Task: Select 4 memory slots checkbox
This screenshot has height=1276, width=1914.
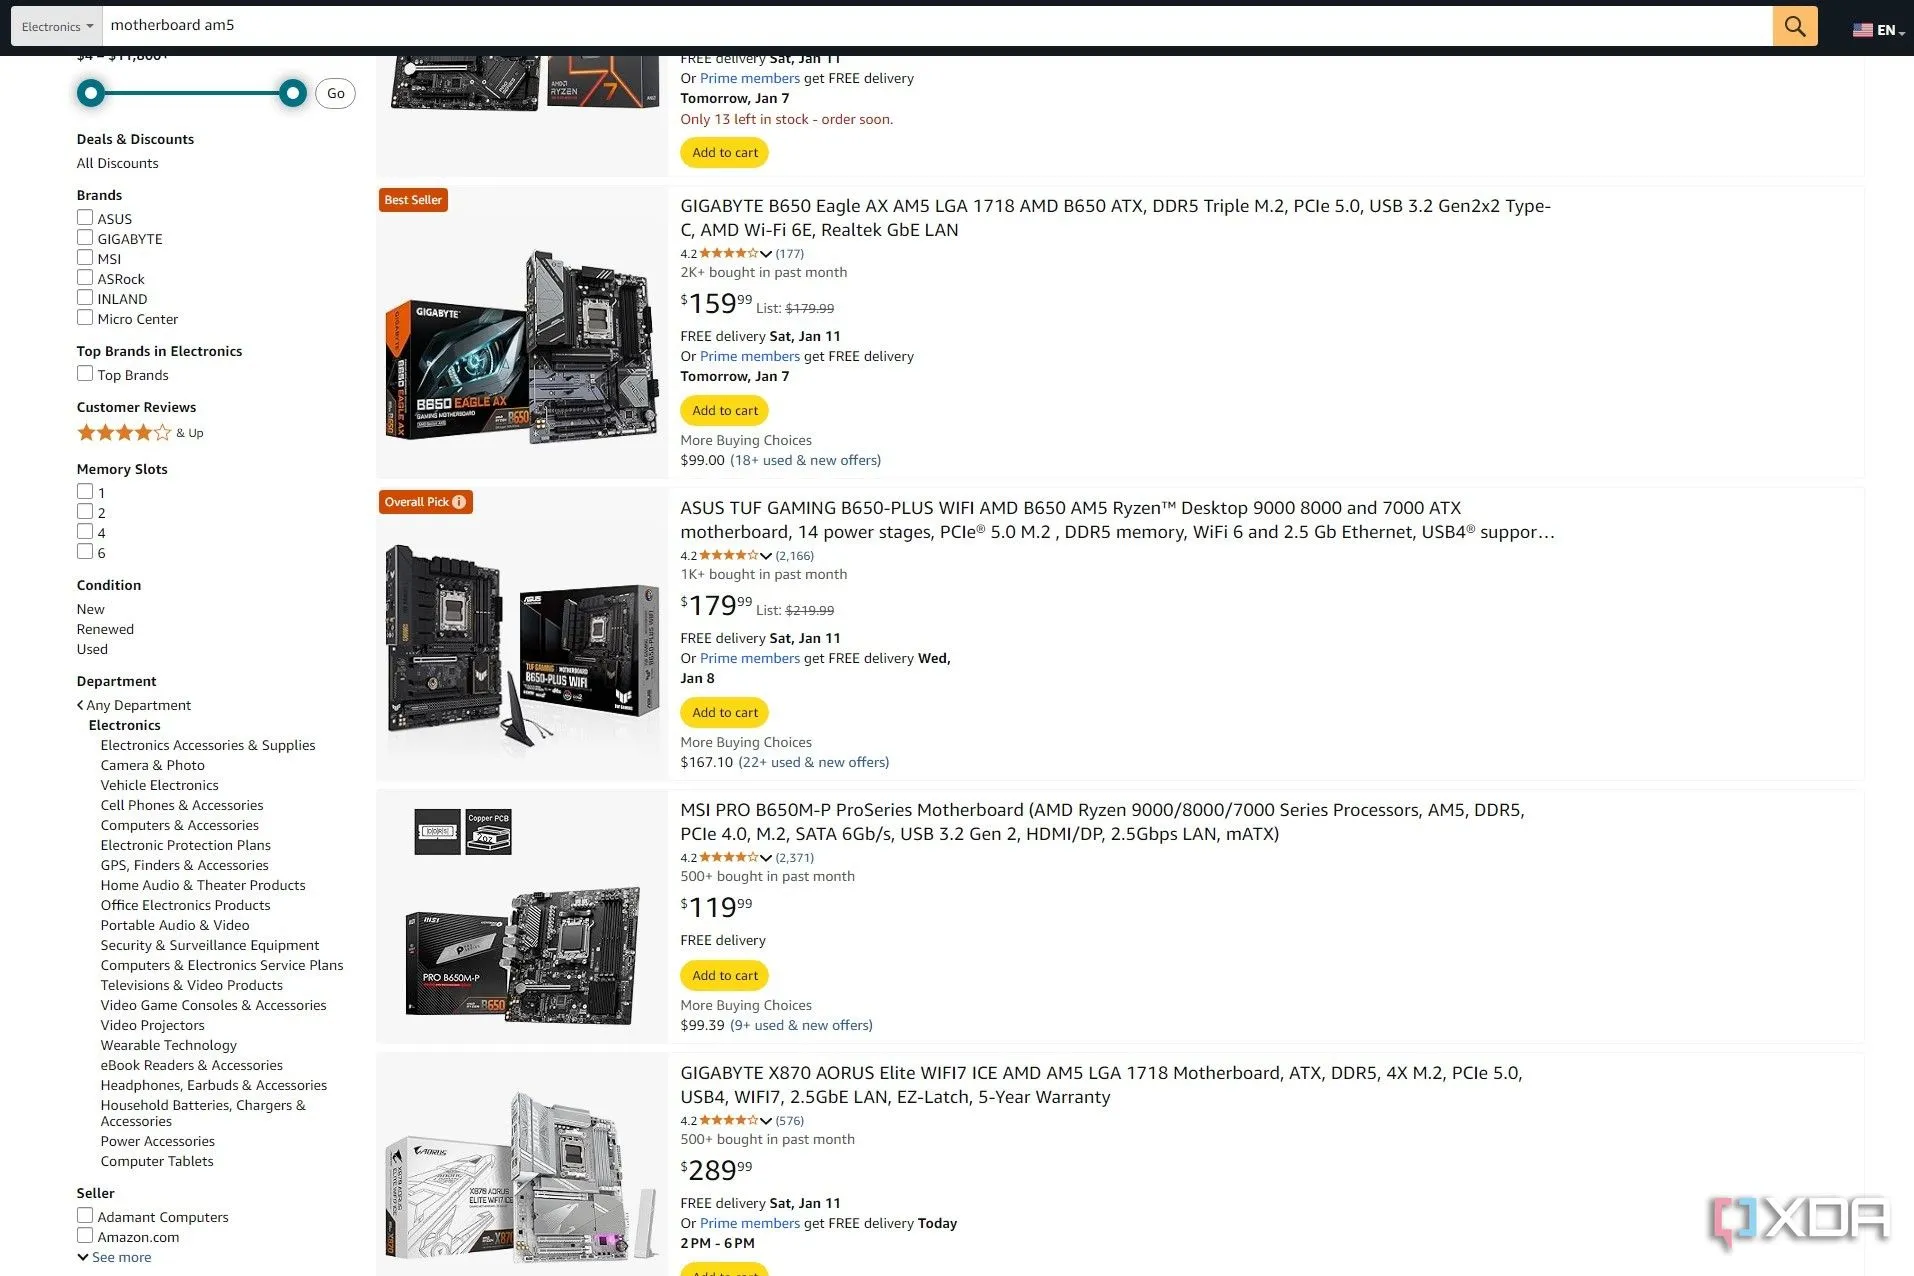Action: coord(85,532)
